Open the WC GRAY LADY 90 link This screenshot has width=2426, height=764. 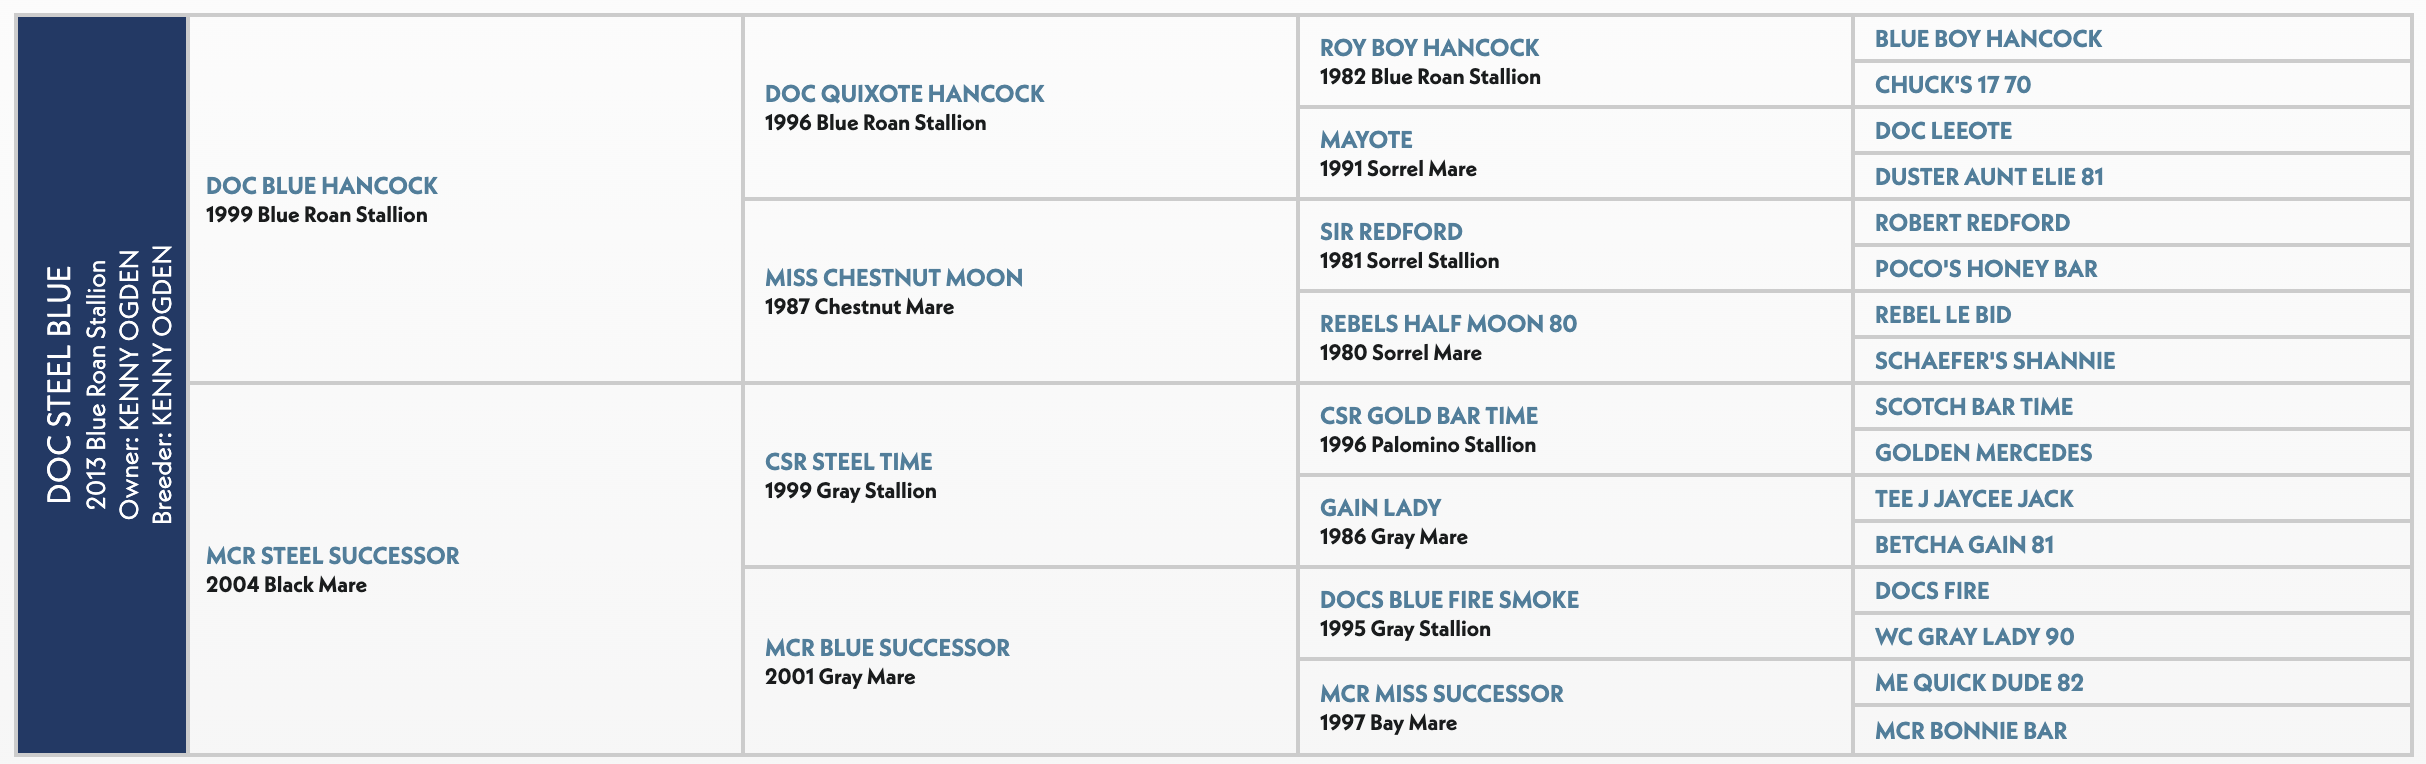(x=1973, y=637)
